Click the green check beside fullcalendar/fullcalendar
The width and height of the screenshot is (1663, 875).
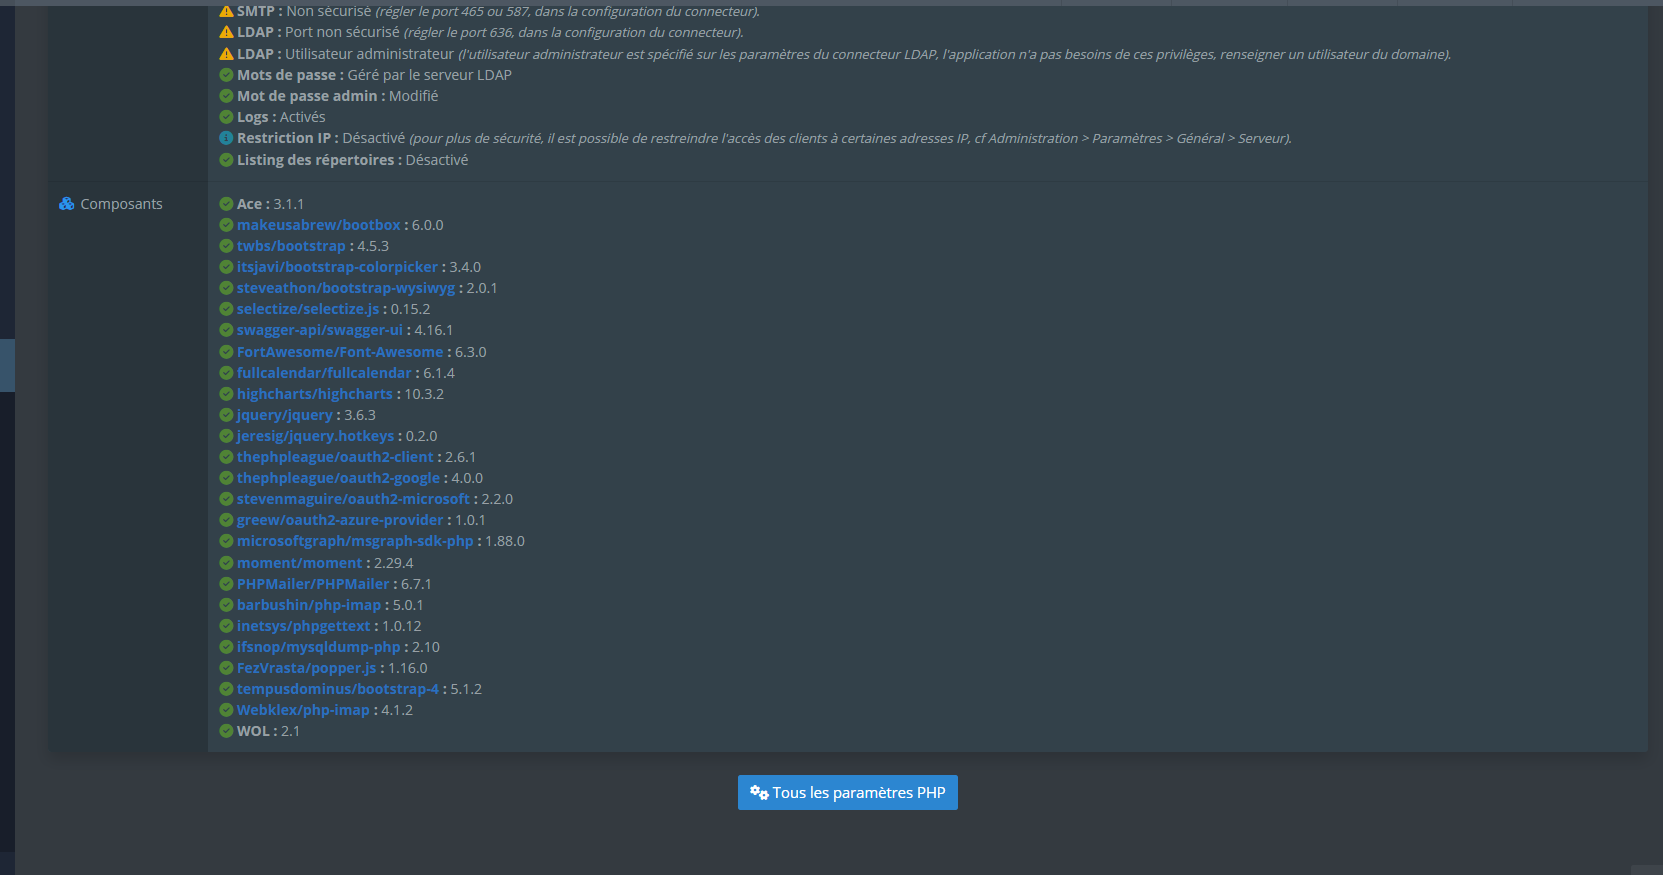coord(226,373)
